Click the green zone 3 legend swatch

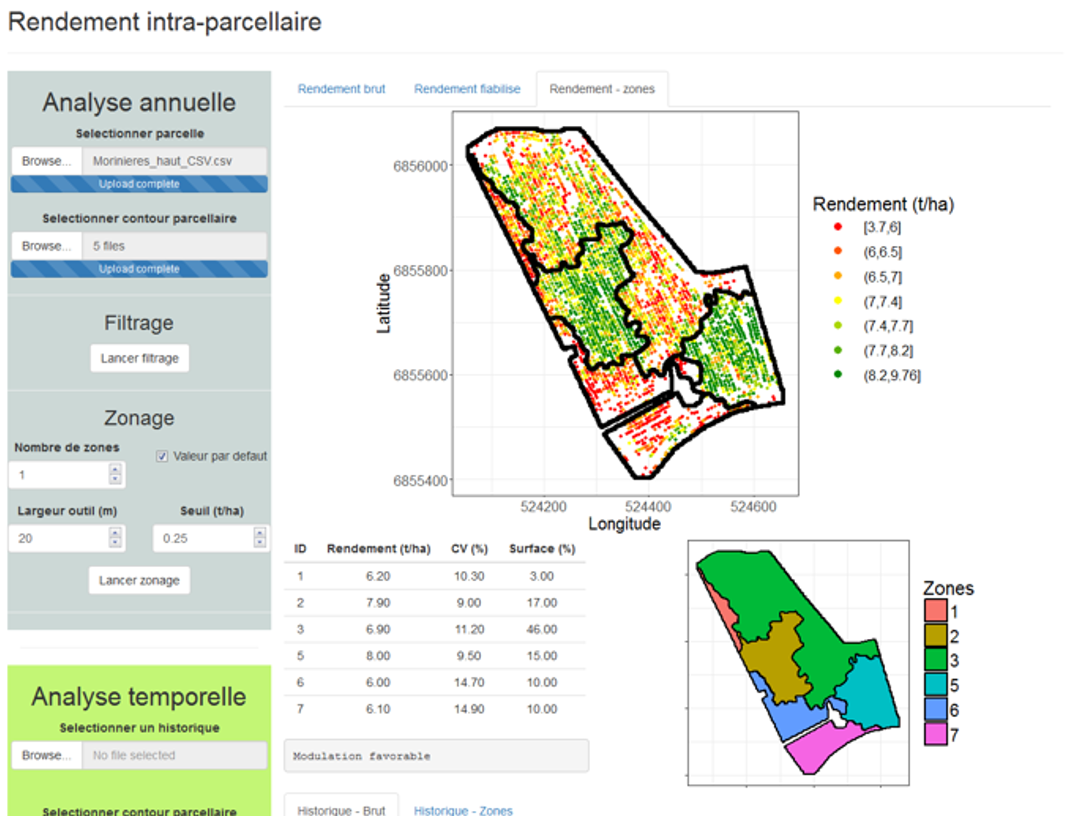[x=935, y=661]
